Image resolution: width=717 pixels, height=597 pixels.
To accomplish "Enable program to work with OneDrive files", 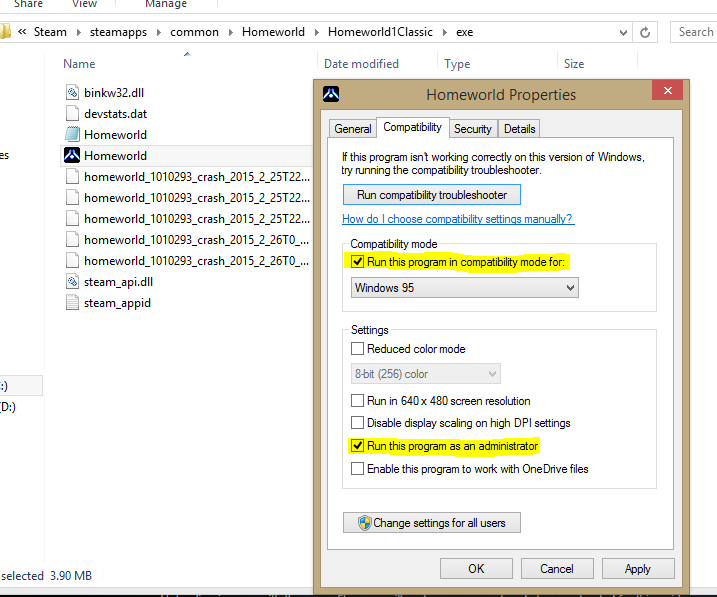I will [357, 469].
